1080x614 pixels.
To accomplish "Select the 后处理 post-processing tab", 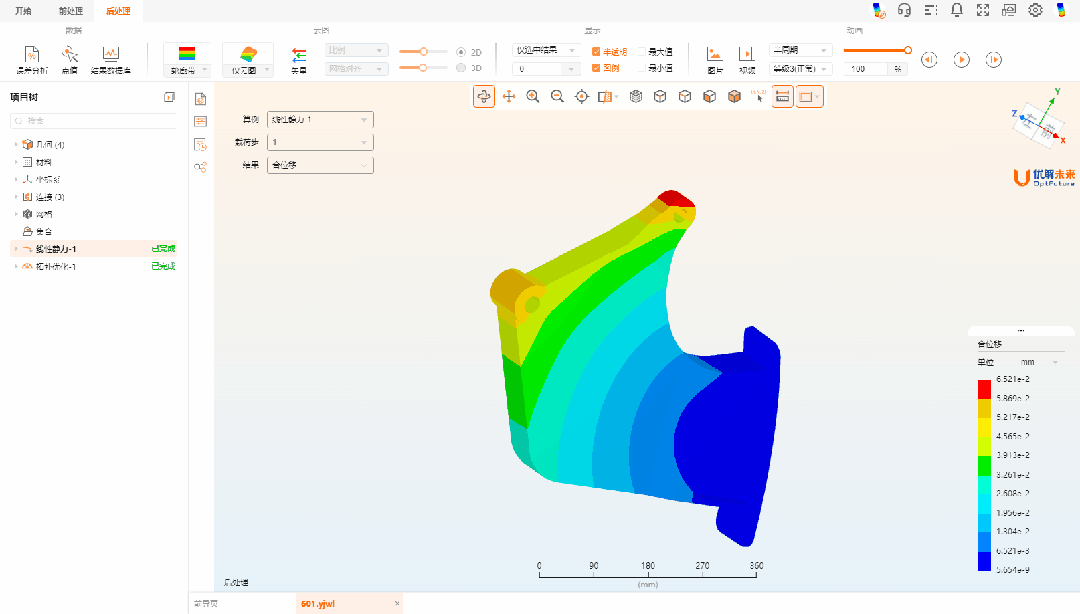I will pos(118,11).
